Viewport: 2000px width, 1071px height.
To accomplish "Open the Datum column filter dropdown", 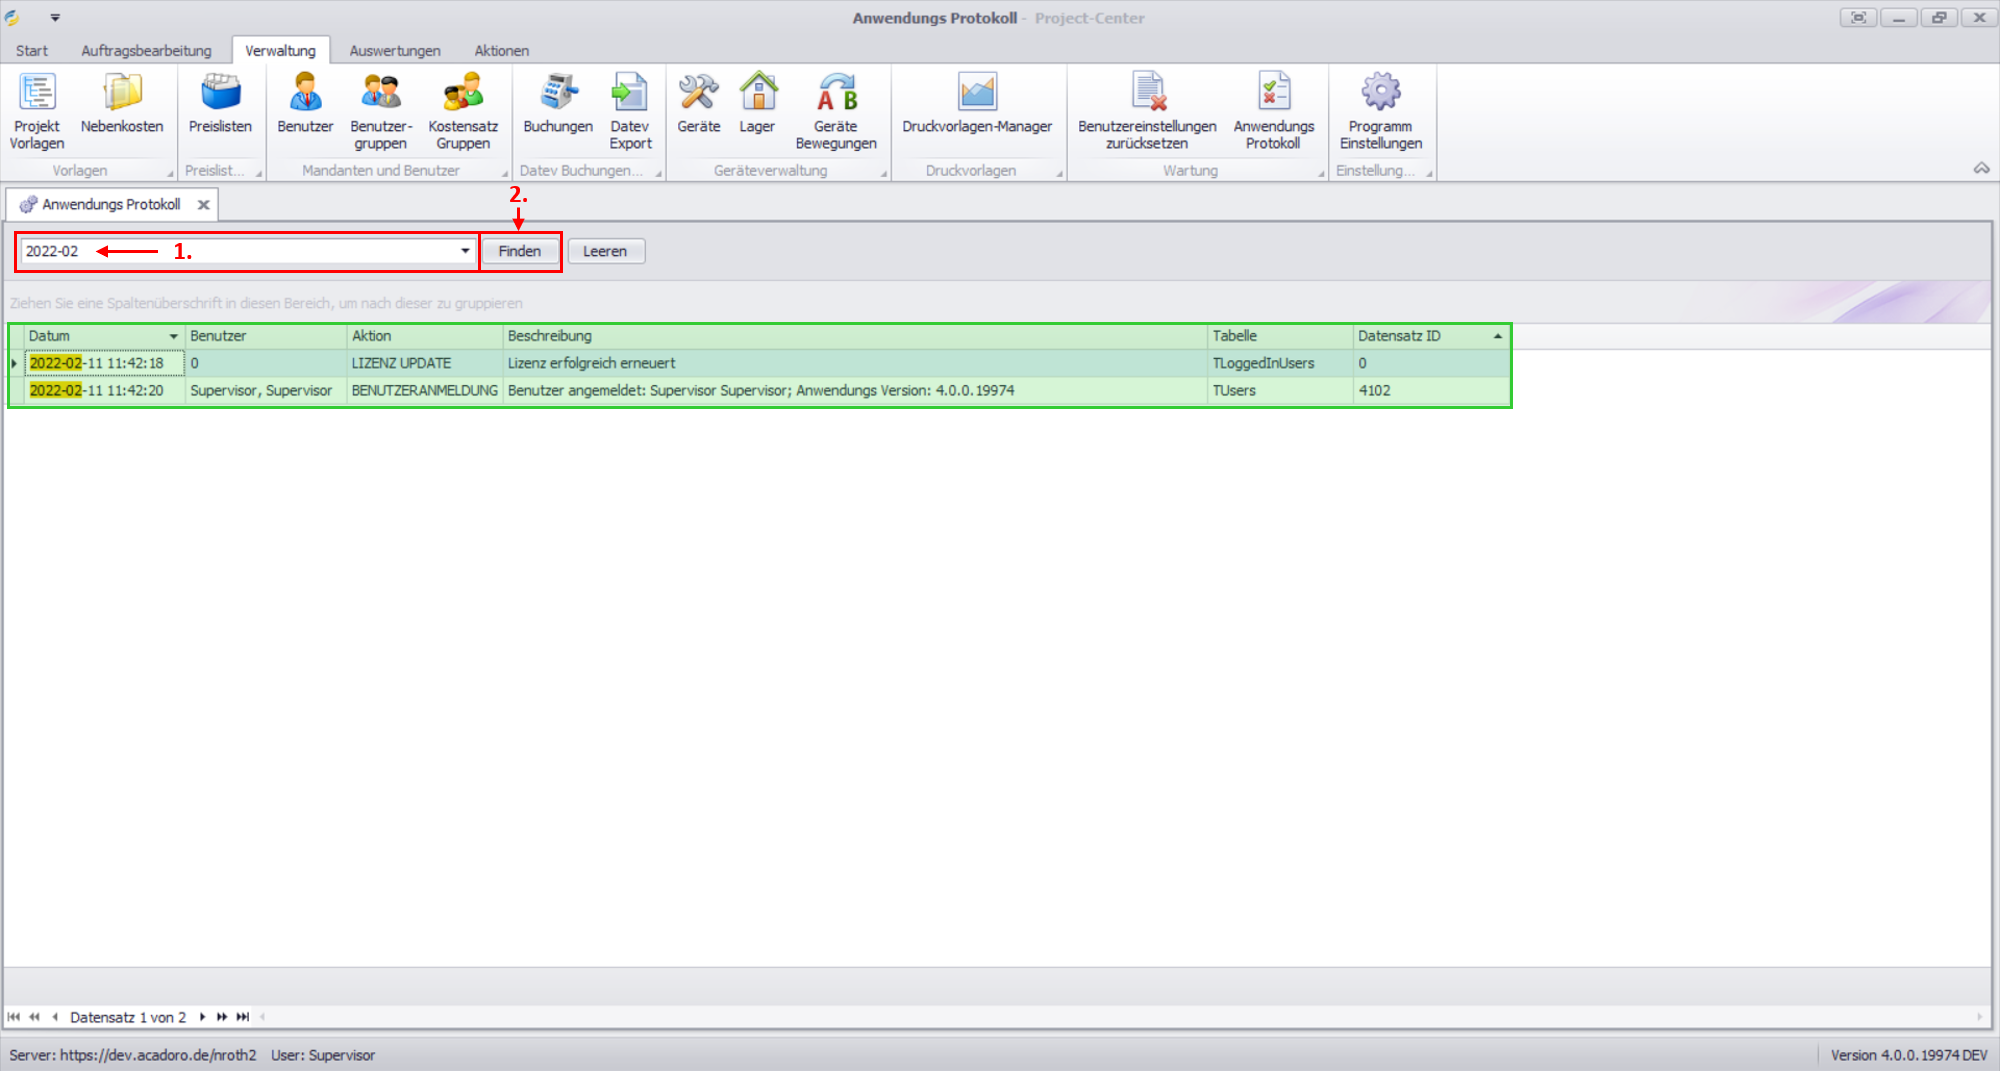I will pos(173,337).
